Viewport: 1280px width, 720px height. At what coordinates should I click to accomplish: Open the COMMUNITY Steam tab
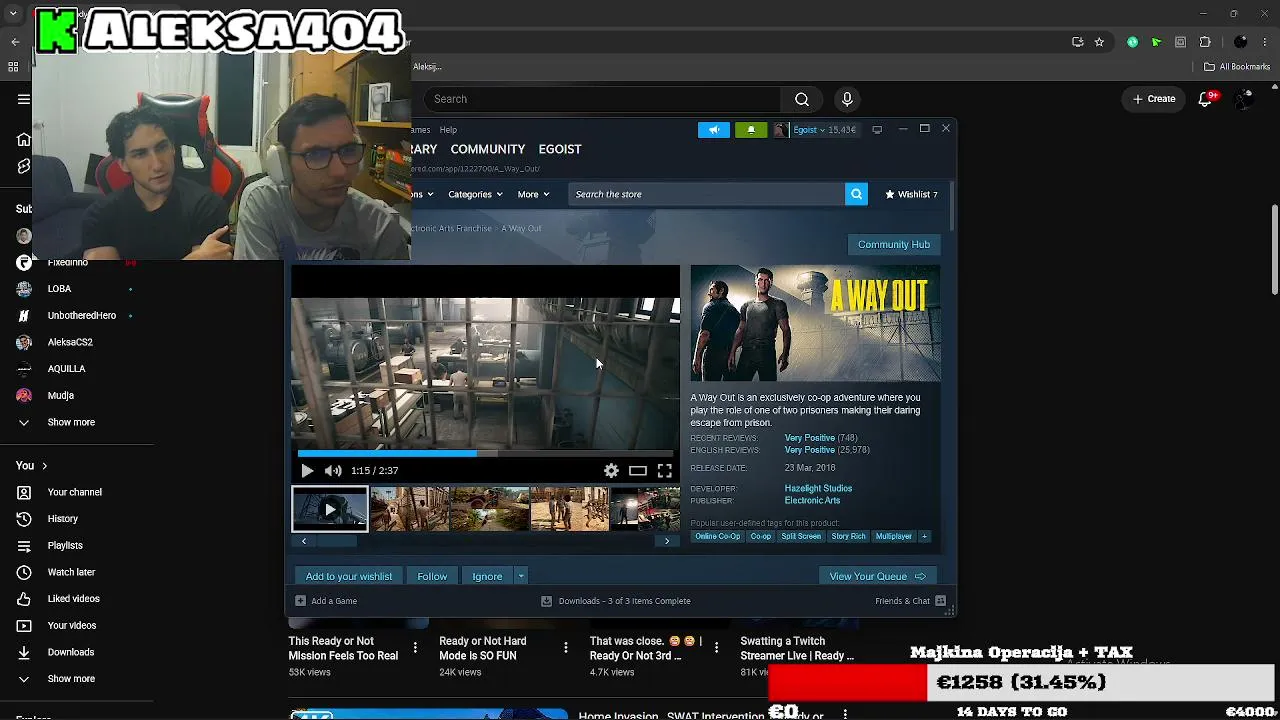(487, 149)
